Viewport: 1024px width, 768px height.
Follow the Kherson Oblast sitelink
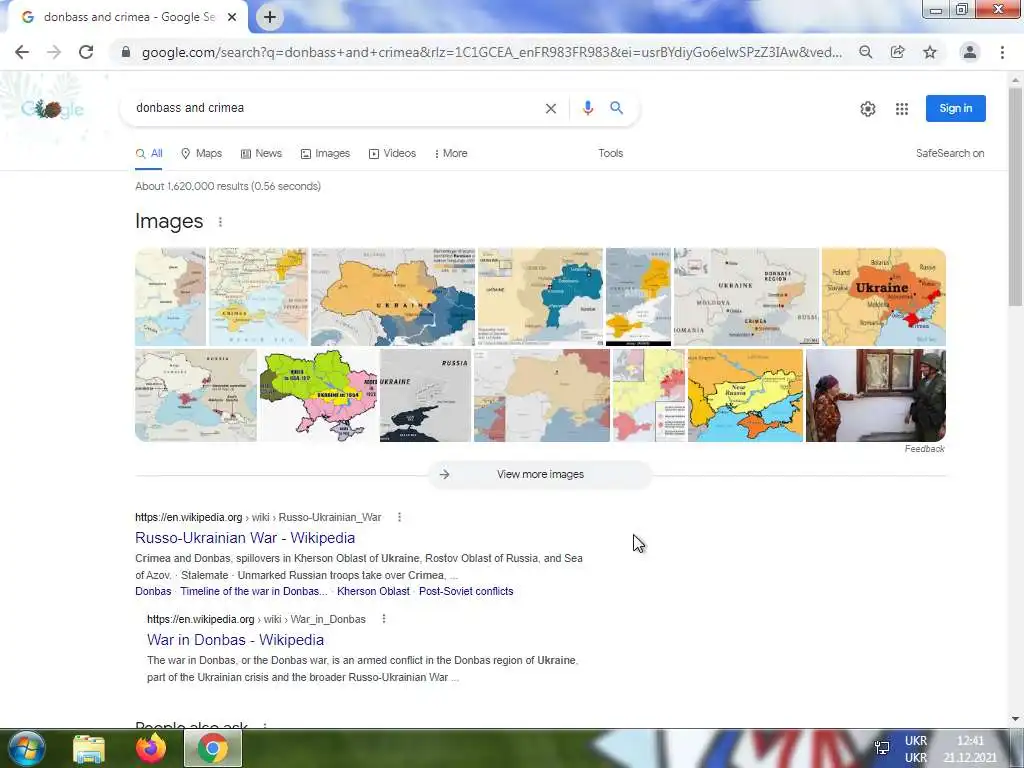[x=373, y=592]
